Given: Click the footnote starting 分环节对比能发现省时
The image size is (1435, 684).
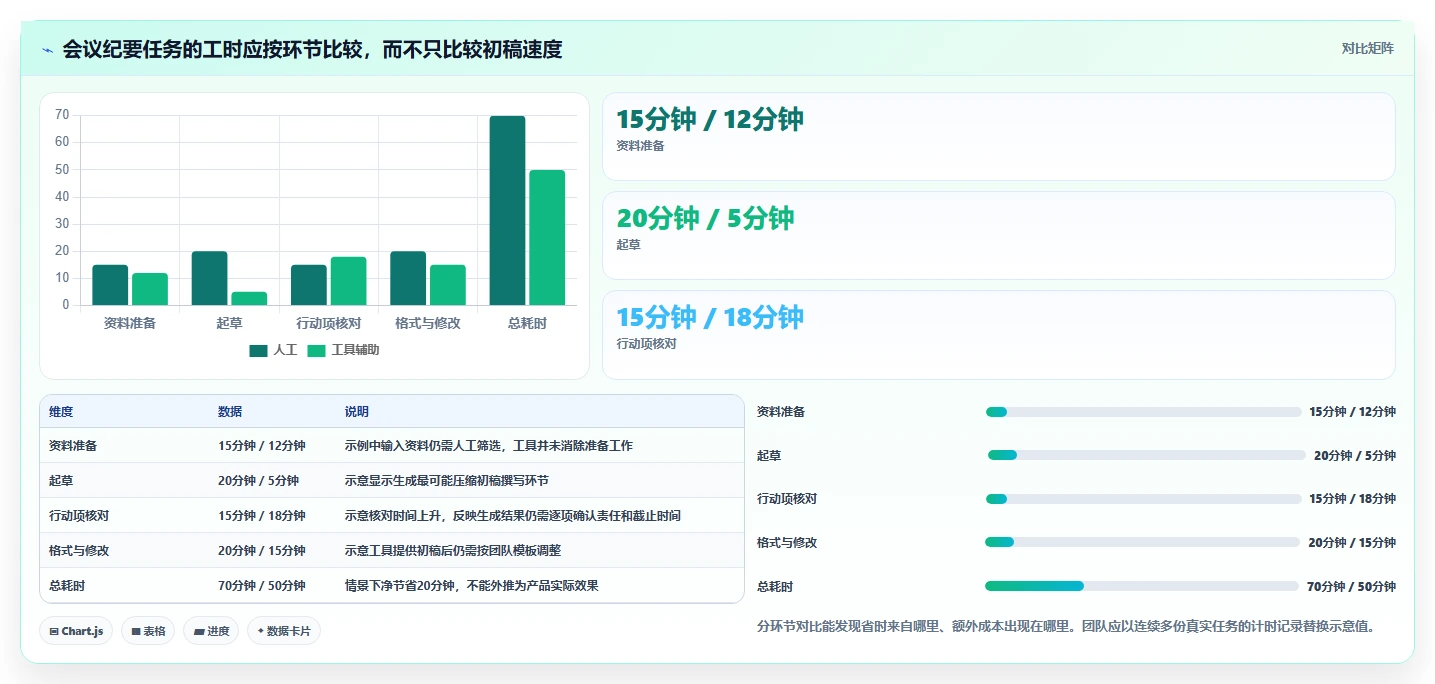Looking at the screenshot, I should pos(1066,627).
